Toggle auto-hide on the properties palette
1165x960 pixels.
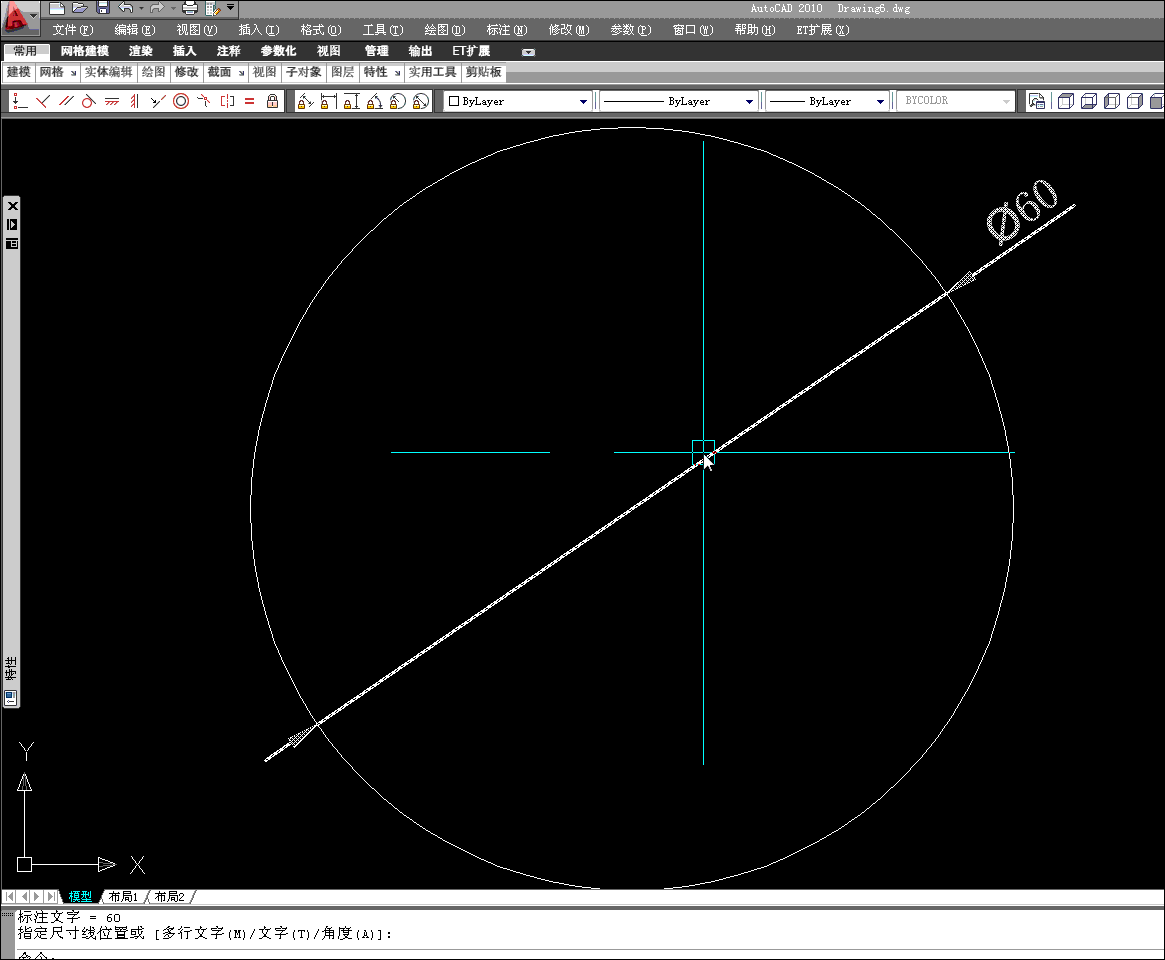(12, 224)
